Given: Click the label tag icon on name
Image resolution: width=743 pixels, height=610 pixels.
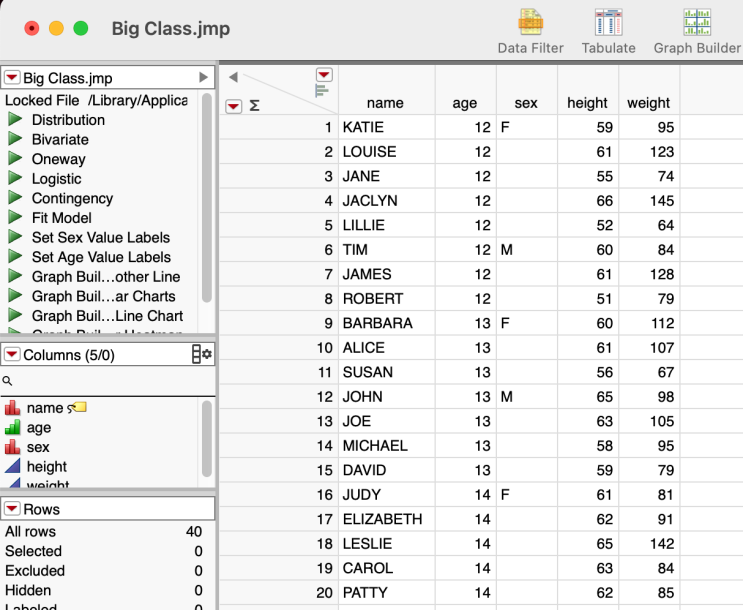Looking at the screenshot, I should 77,407.
